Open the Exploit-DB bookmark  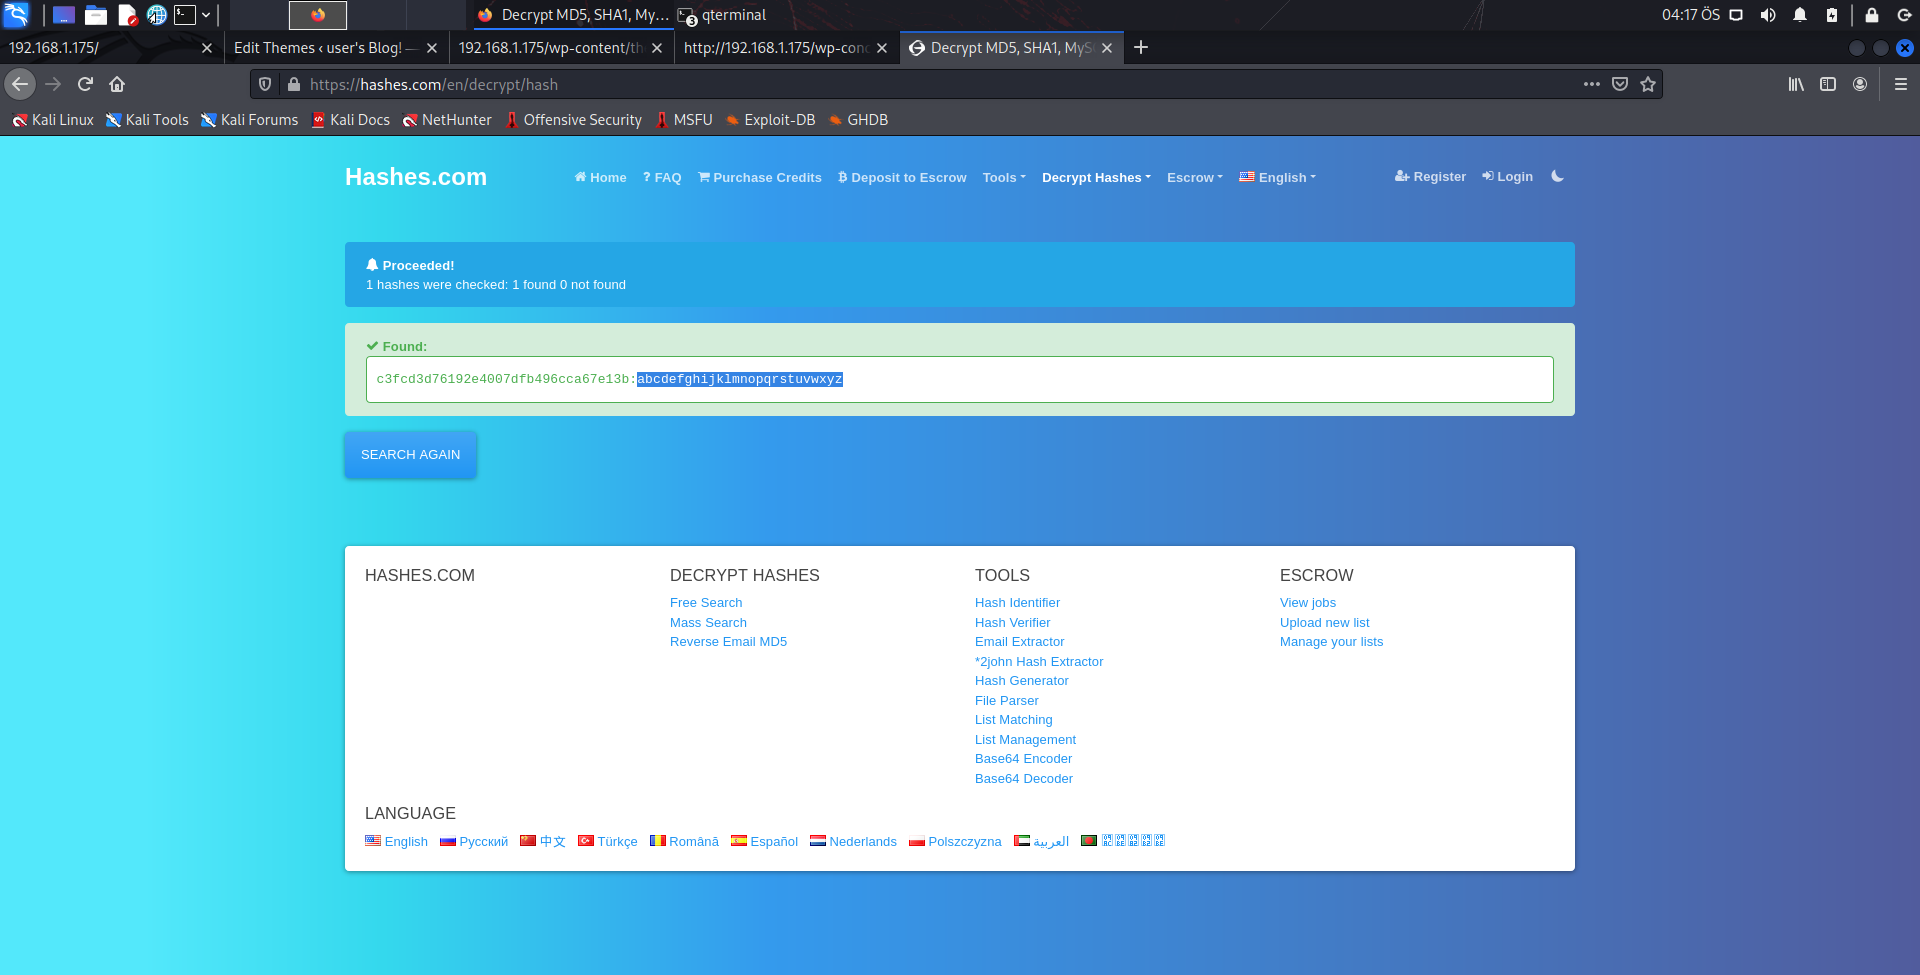[770, 120]
